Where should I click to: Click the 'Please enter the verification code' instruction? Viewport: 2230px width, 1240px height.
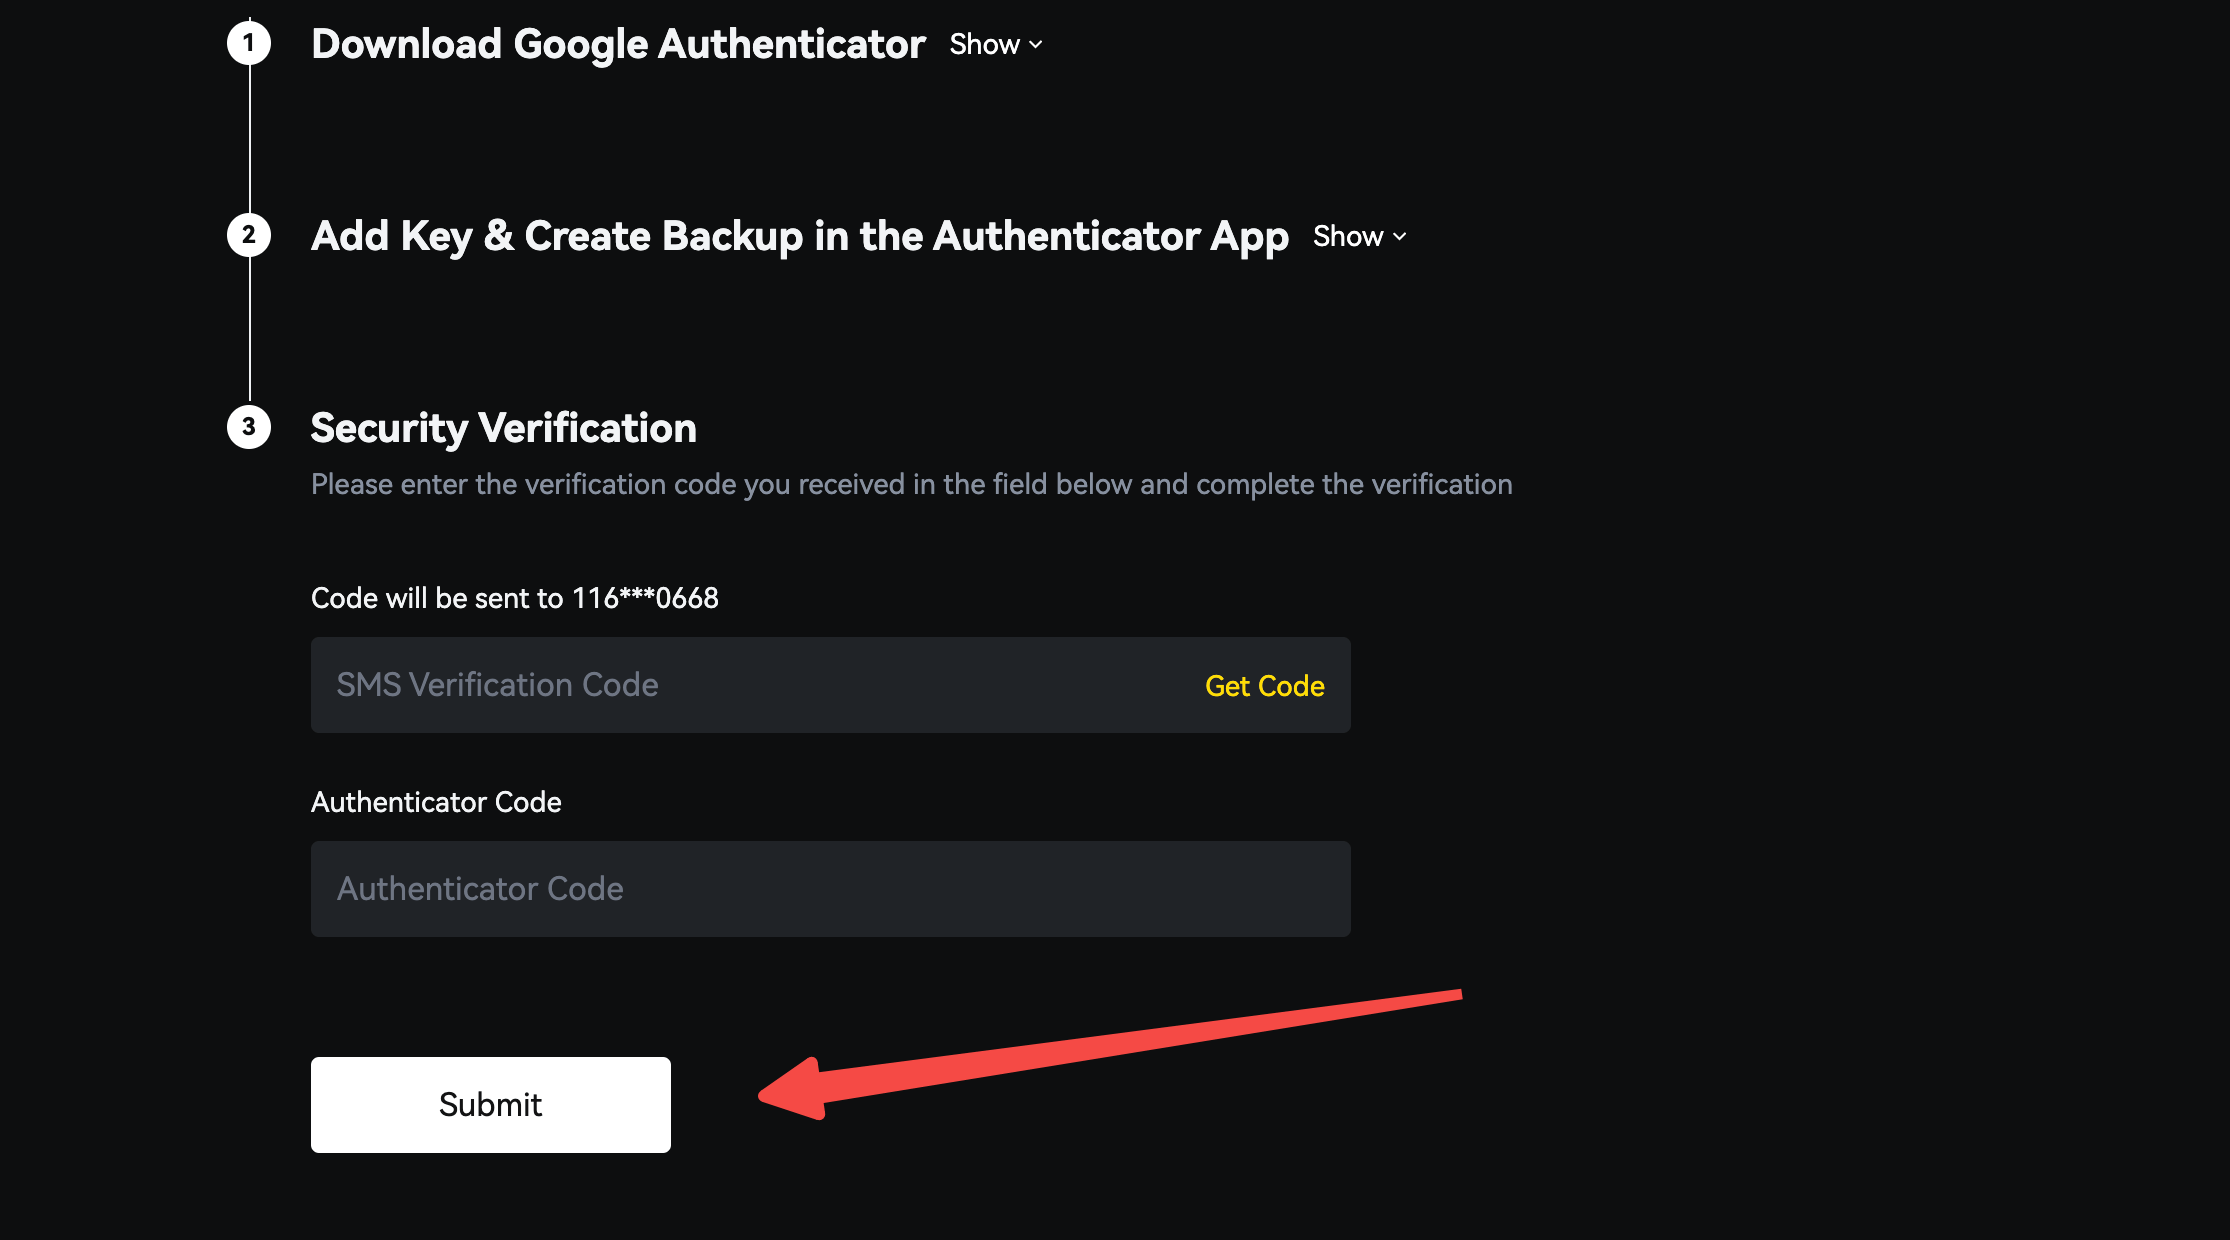click(x=911, y=484)
